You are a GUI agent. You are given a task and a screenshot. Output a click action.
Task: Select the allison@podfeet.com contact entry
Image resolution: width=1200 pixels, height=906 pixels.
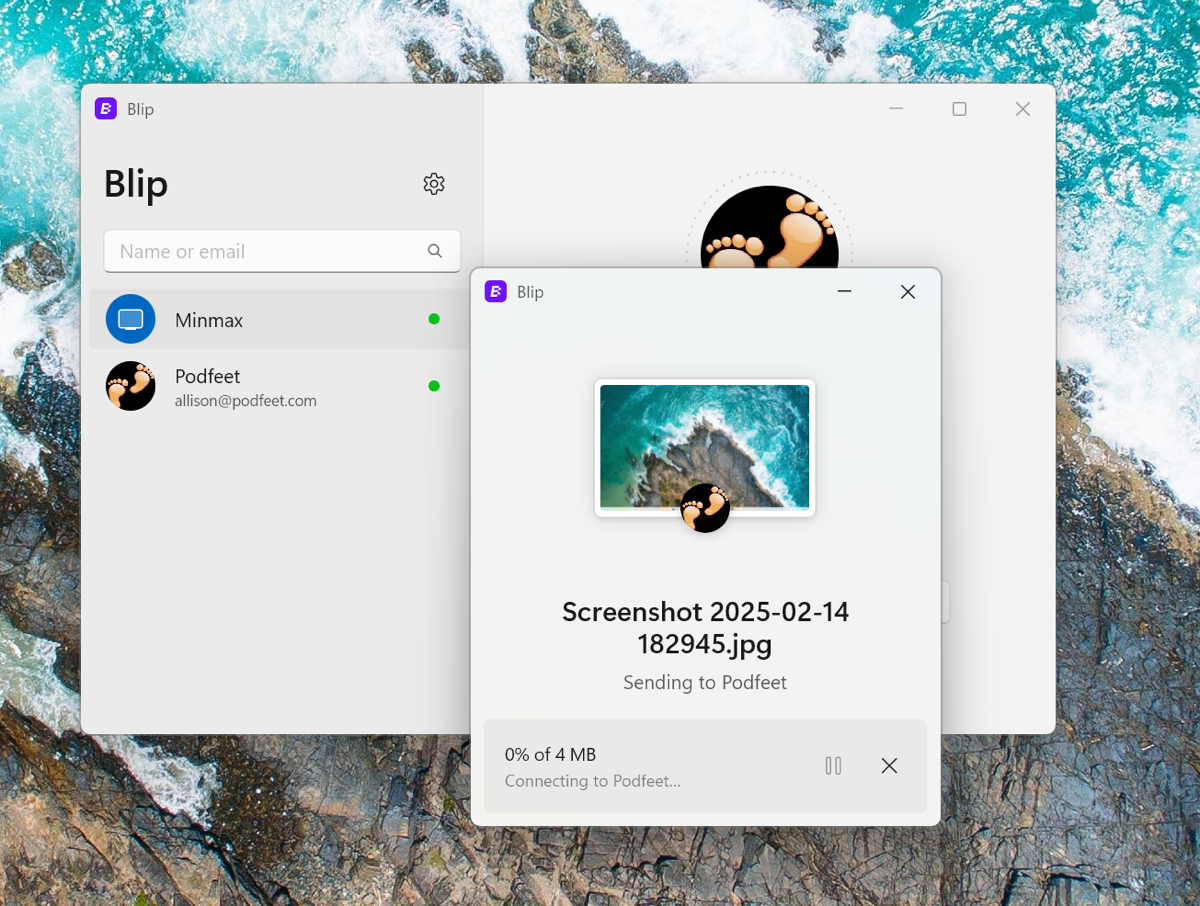coord(245,401)
